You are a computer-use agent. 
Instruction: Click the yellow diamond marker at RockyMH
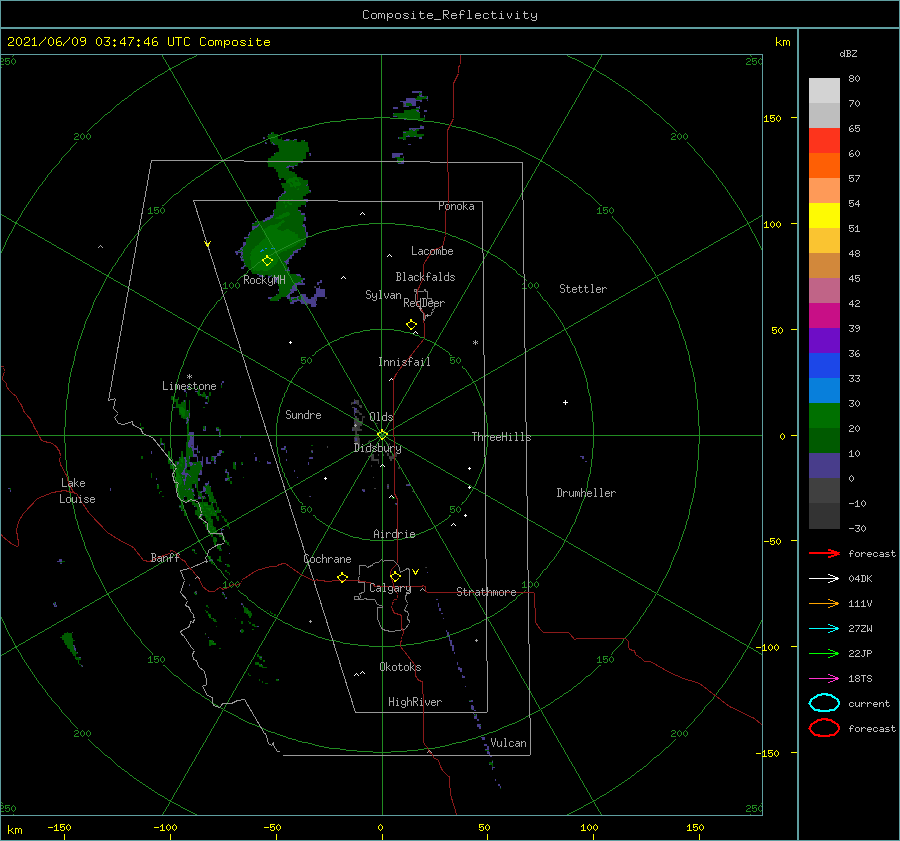coord(267,261)
